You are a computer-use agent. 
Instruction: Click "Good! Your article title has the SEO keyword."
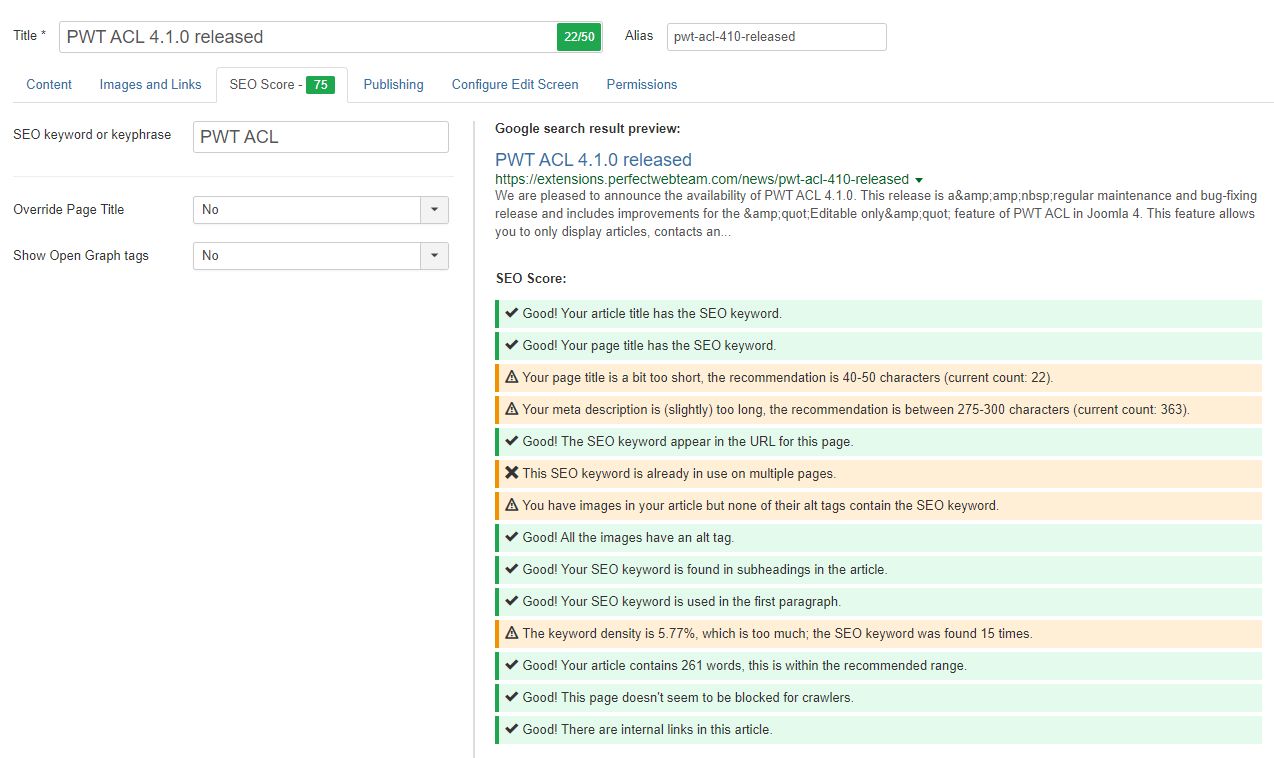[652, 314]
